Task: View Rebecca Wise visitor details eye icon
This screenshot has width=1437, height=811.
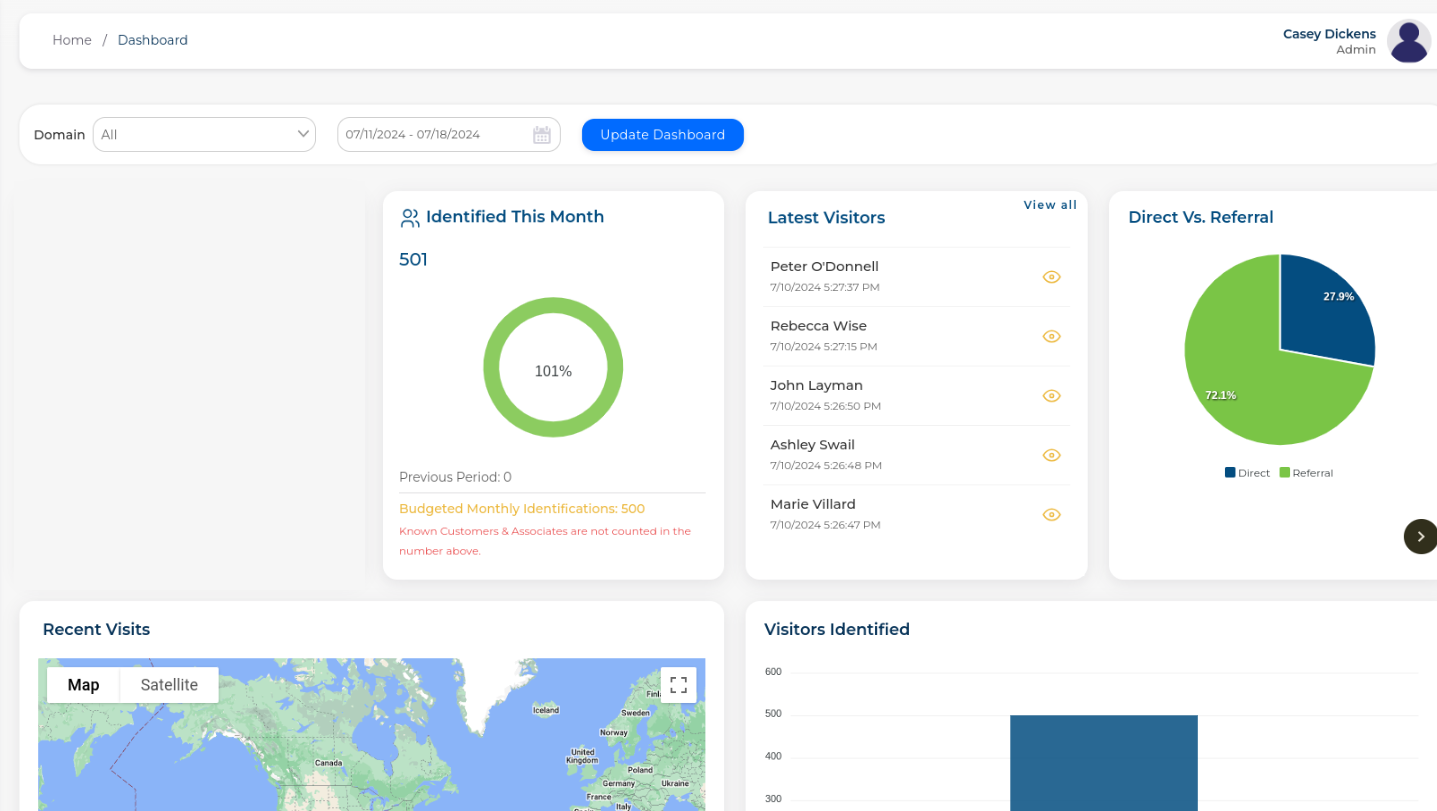Action: point(1051,336)
